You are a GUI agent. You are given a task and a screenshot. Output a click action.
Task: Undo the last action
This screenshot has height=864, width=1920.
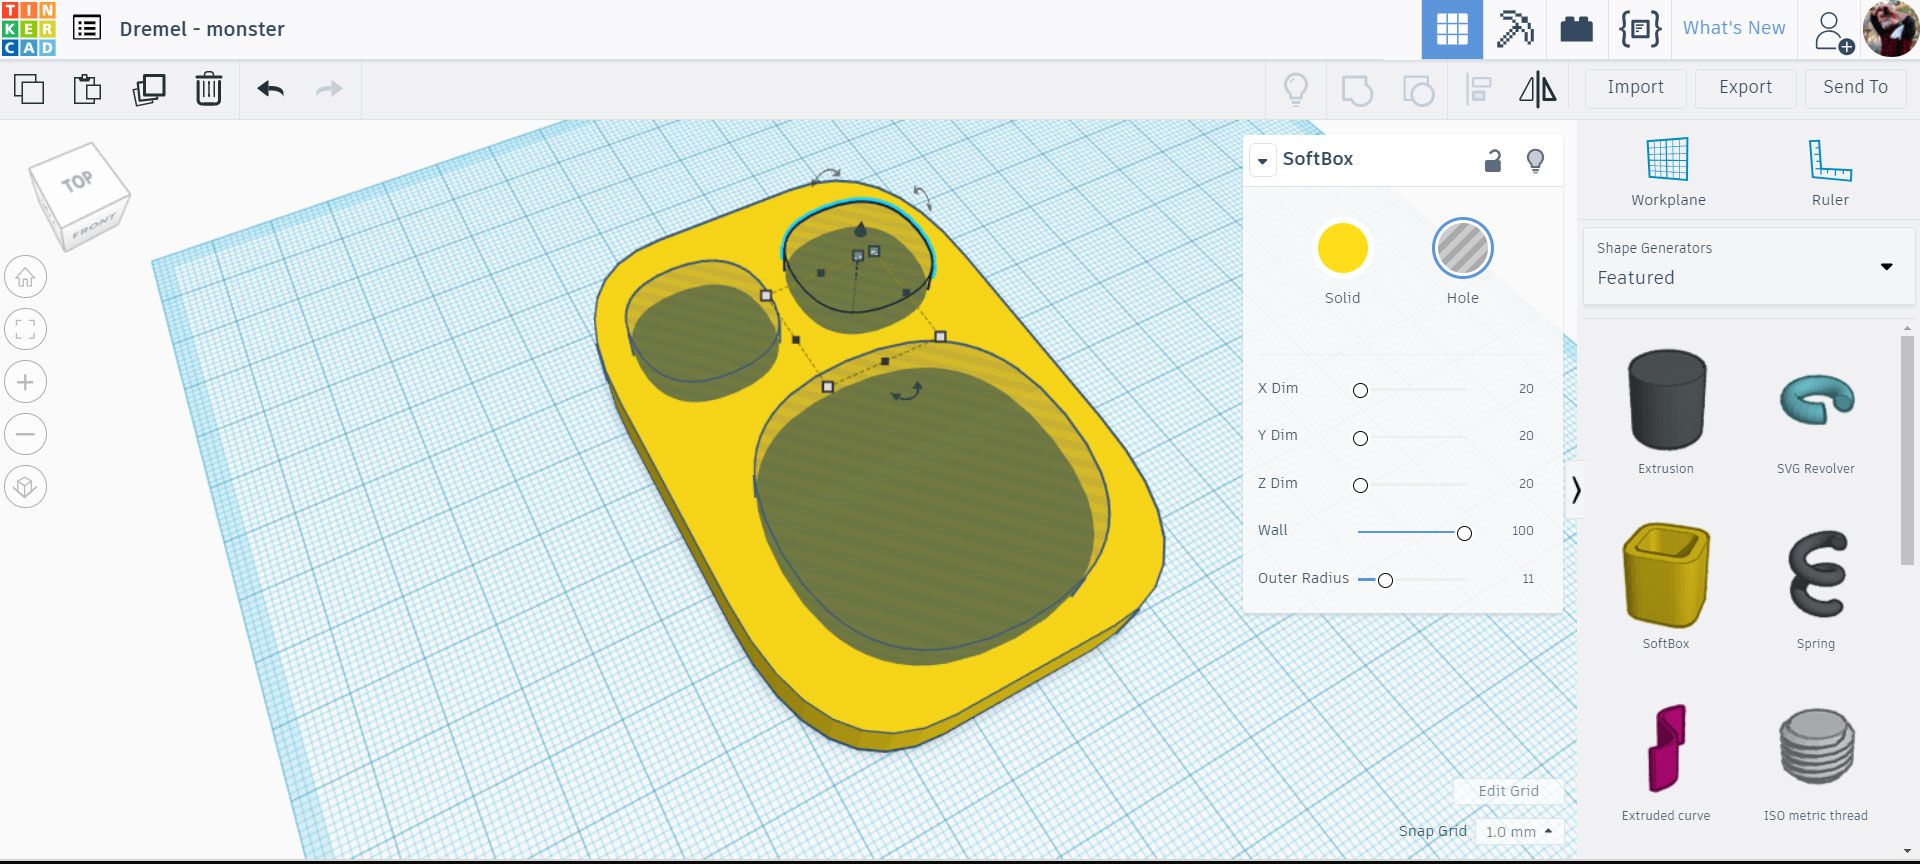tap(270, 89)
